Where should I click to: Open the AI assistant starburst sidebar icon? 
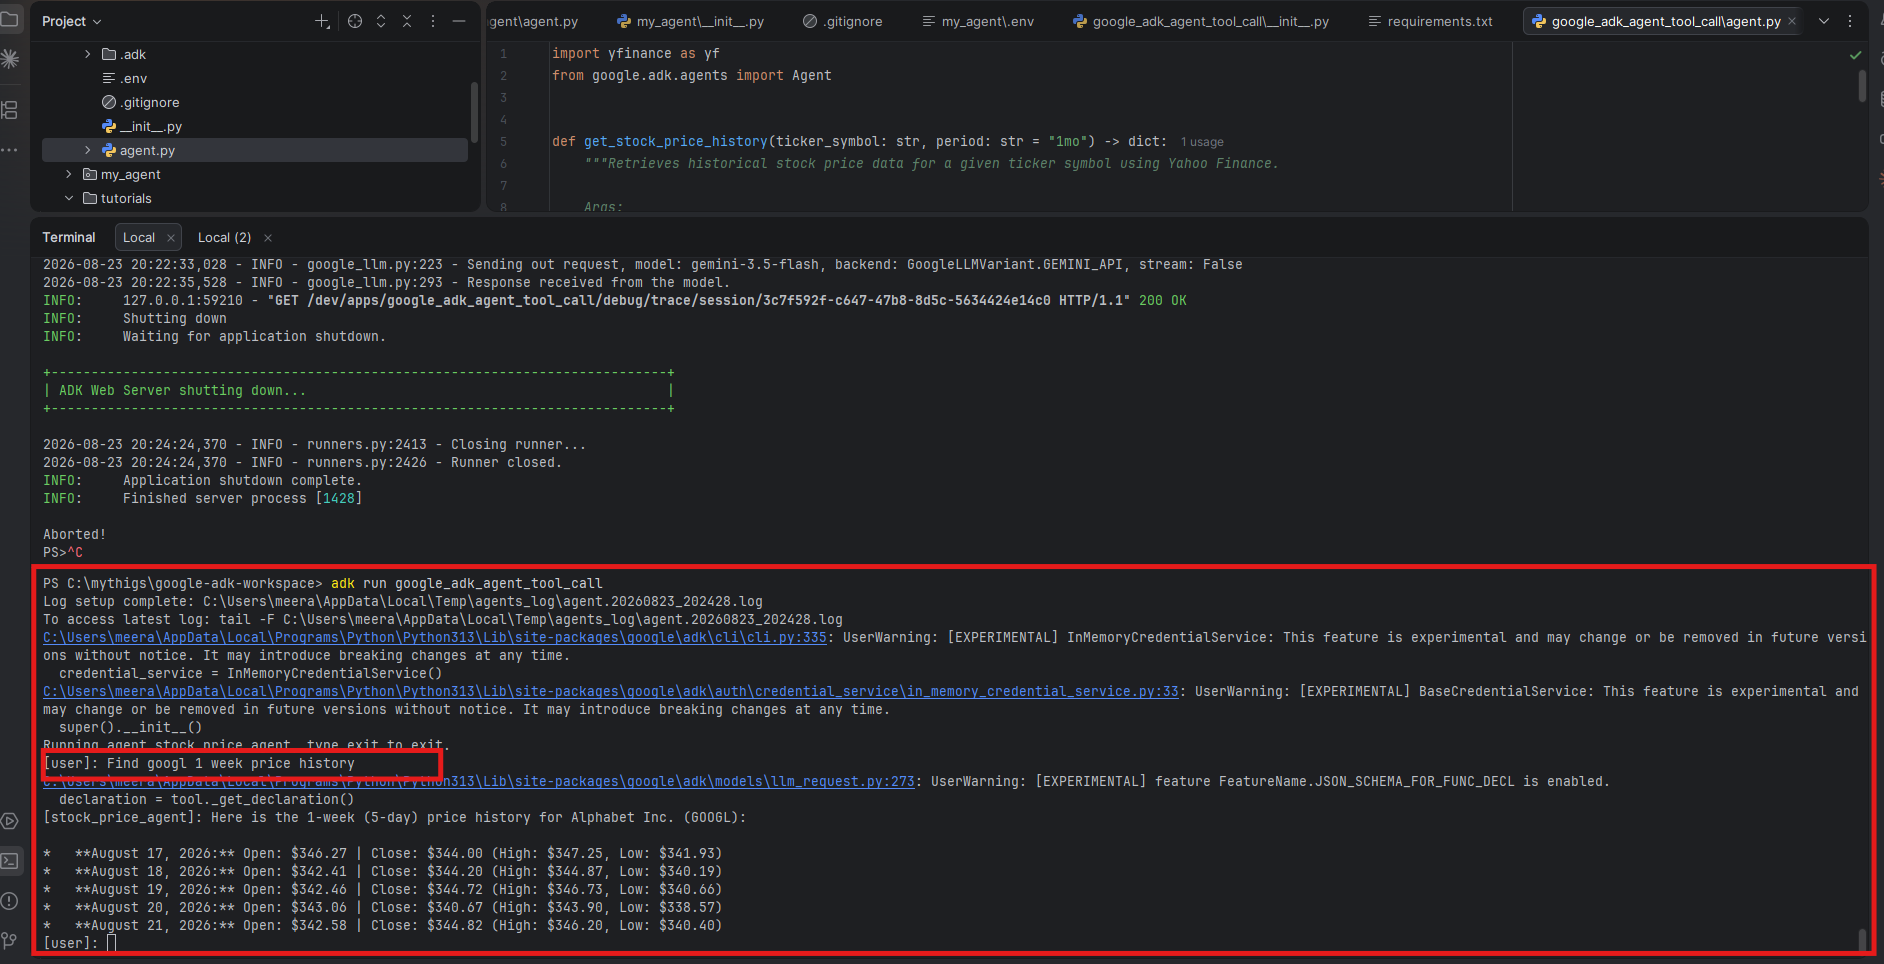point(9,59)
